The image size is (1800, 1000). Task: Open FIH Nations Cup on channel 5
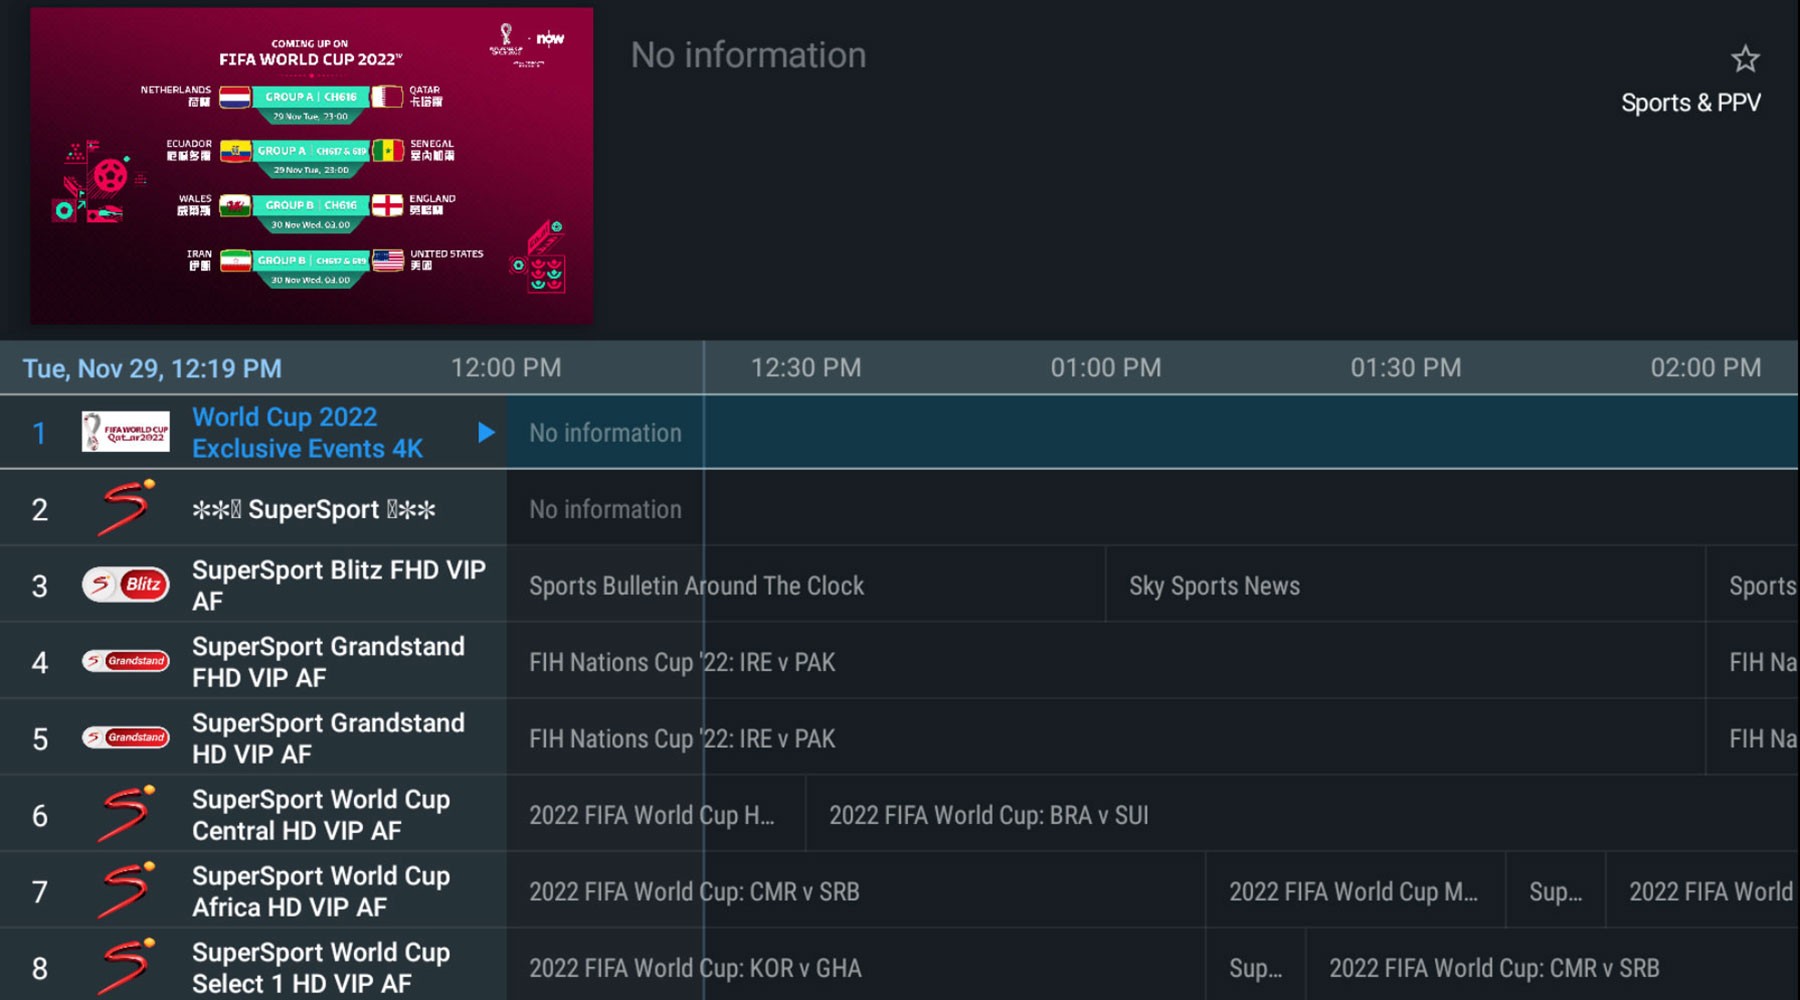click(1106, 738)
